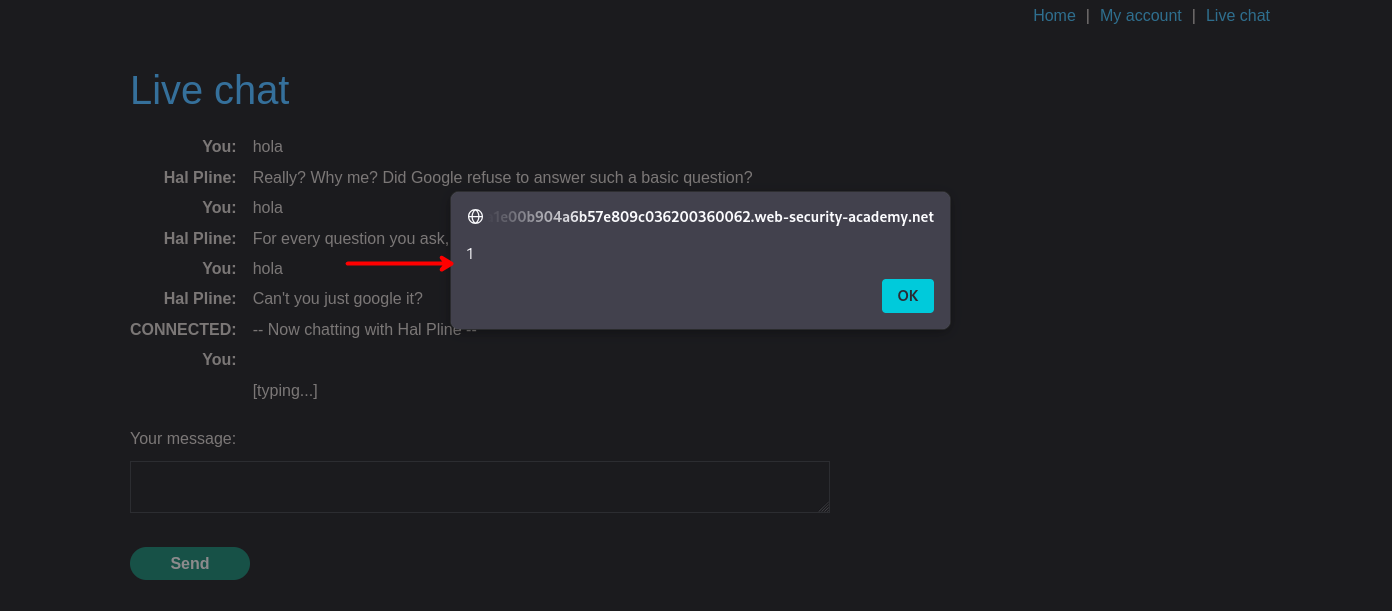Click the textarea resize handle corner

[823, 507]
